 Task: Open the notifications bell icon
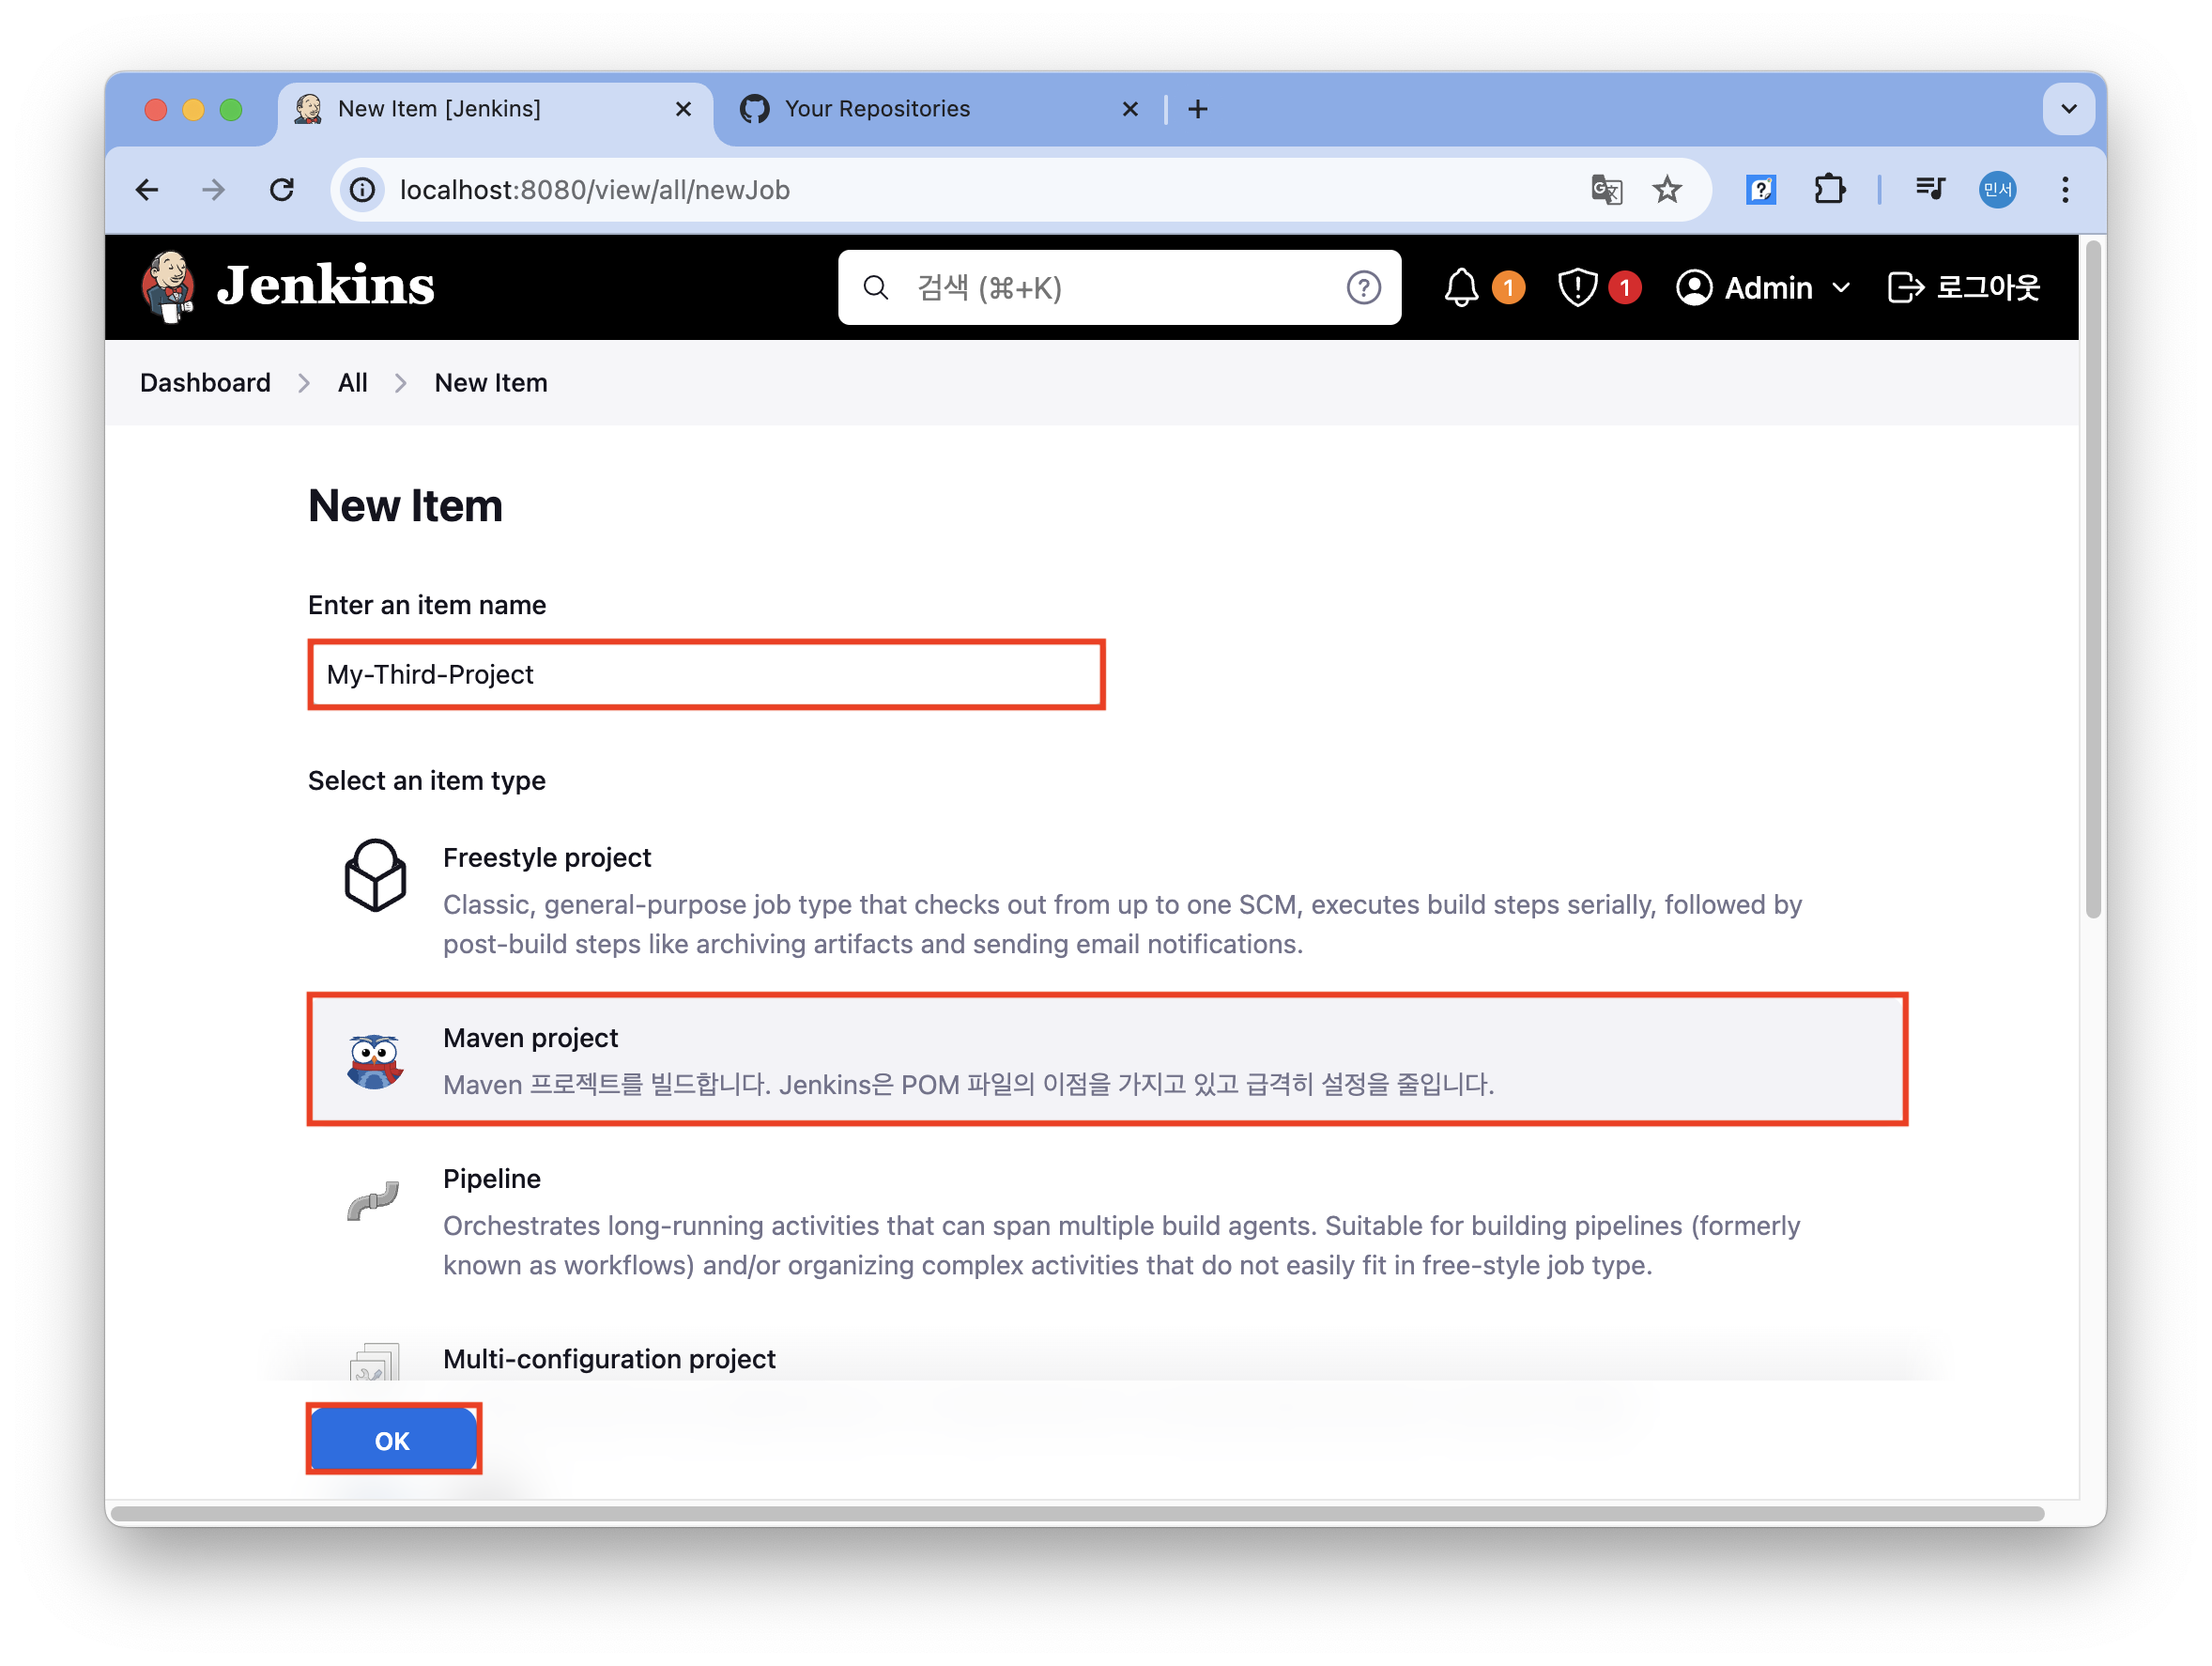click(x=1460, y=288)
